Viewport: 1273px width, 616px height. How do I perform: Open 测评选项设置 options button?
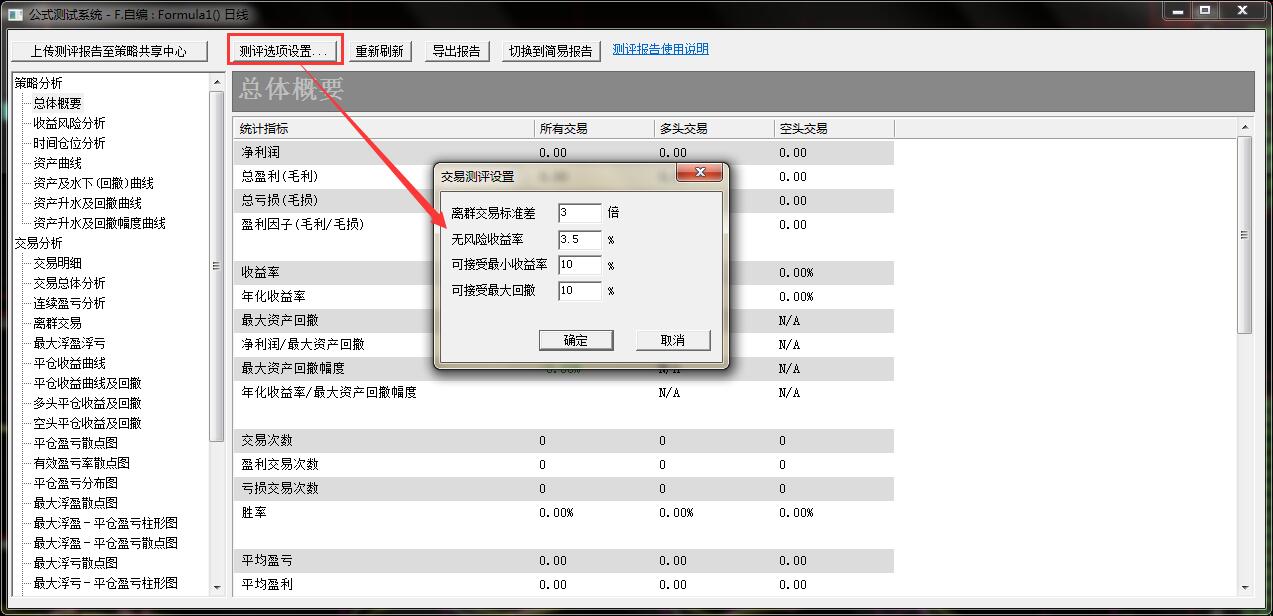coord(285,51)
